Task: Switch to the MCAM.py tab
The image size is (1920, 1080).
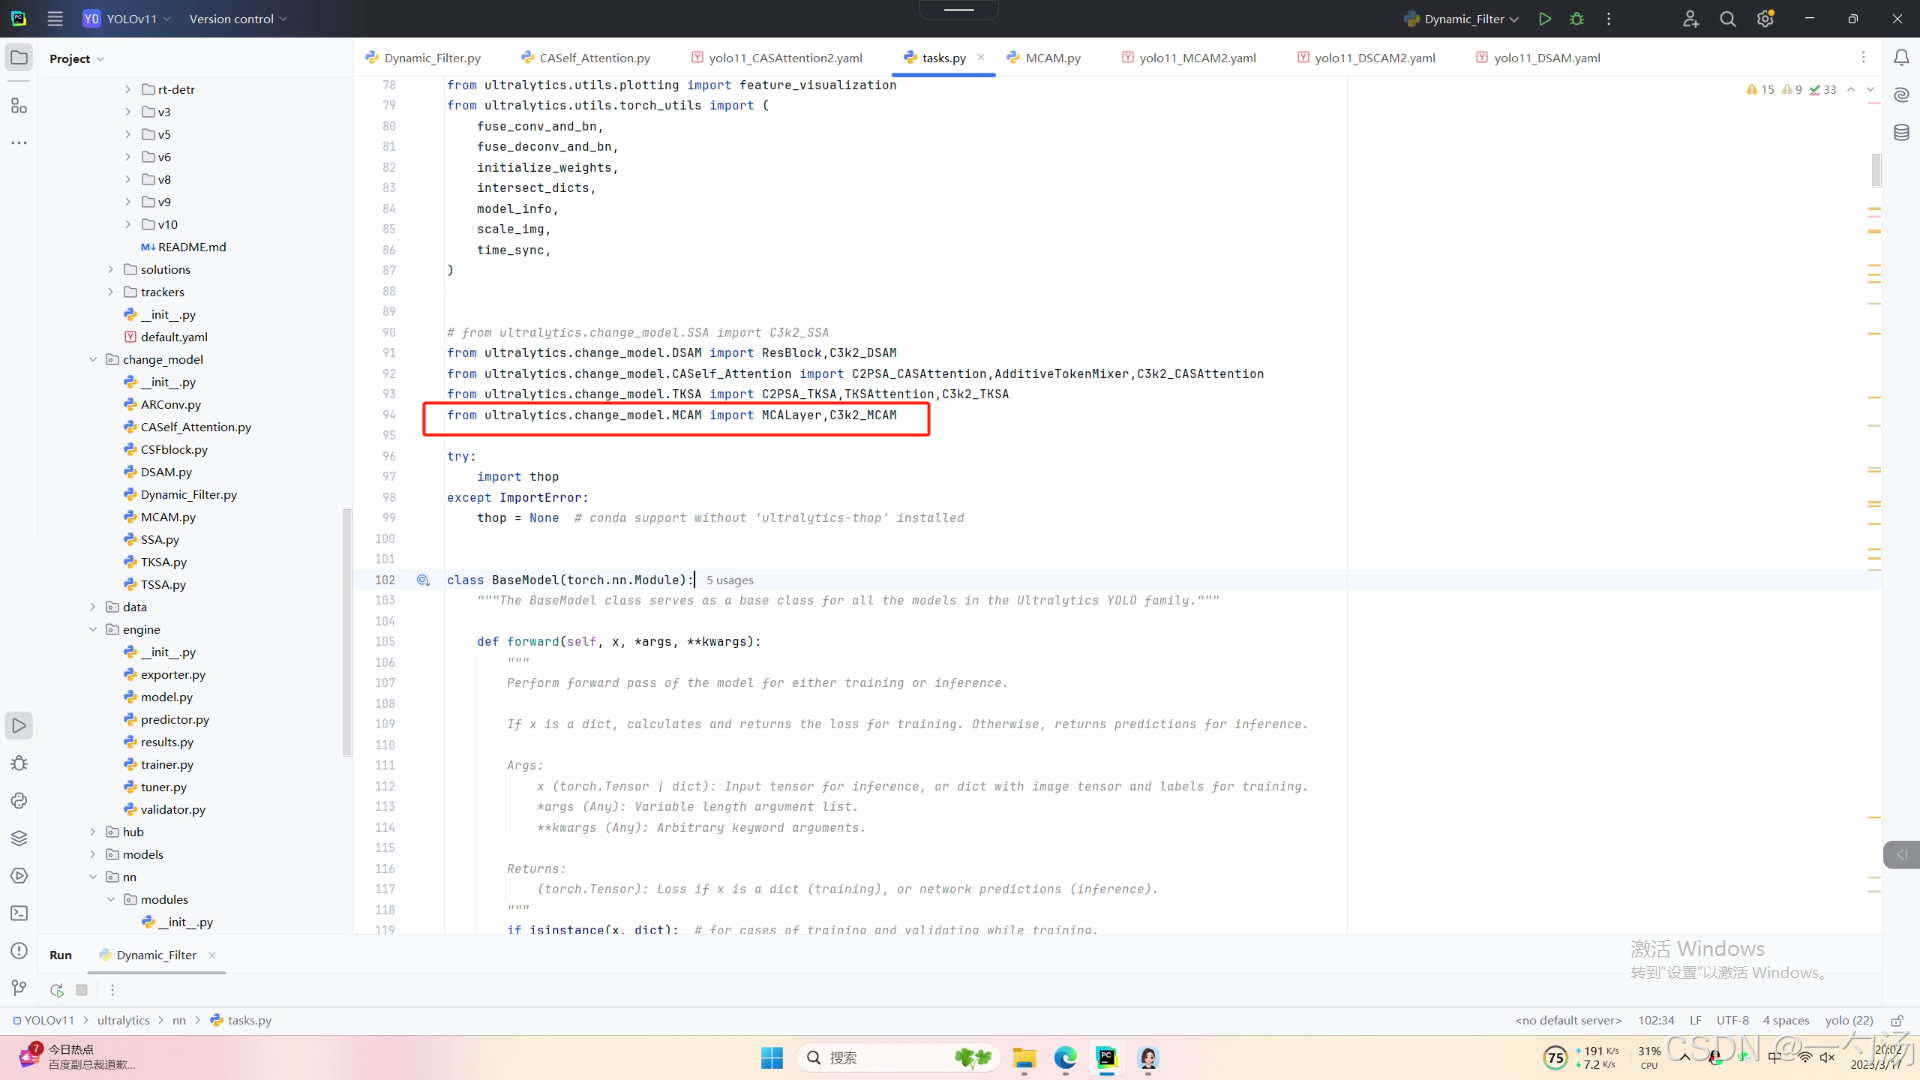Action: (1052, 58)
